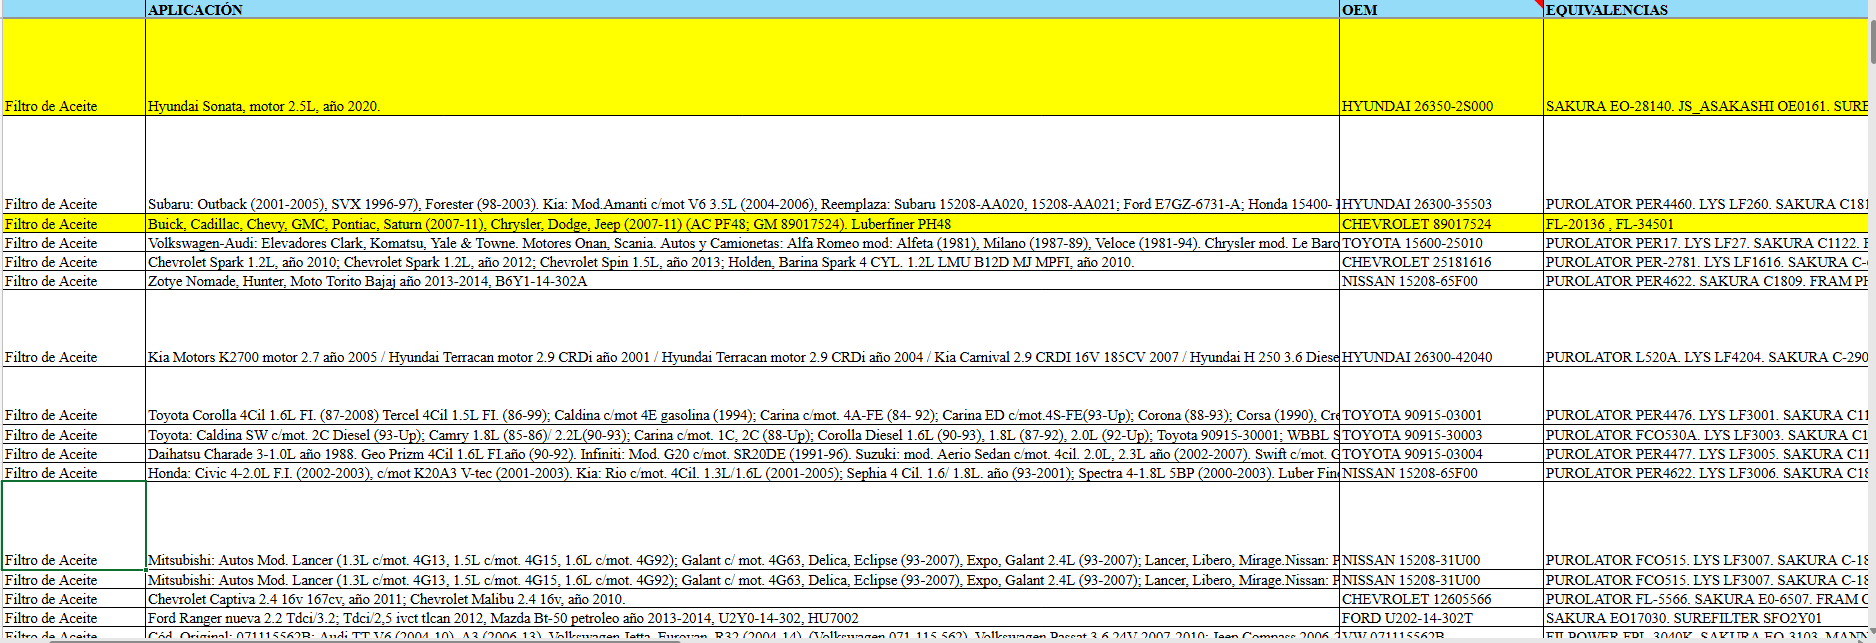1876x643 pixels.
Task: Select the 'PUROLATOR PER4476. LYS LF3001' cell
Action: pos(1704,396)
